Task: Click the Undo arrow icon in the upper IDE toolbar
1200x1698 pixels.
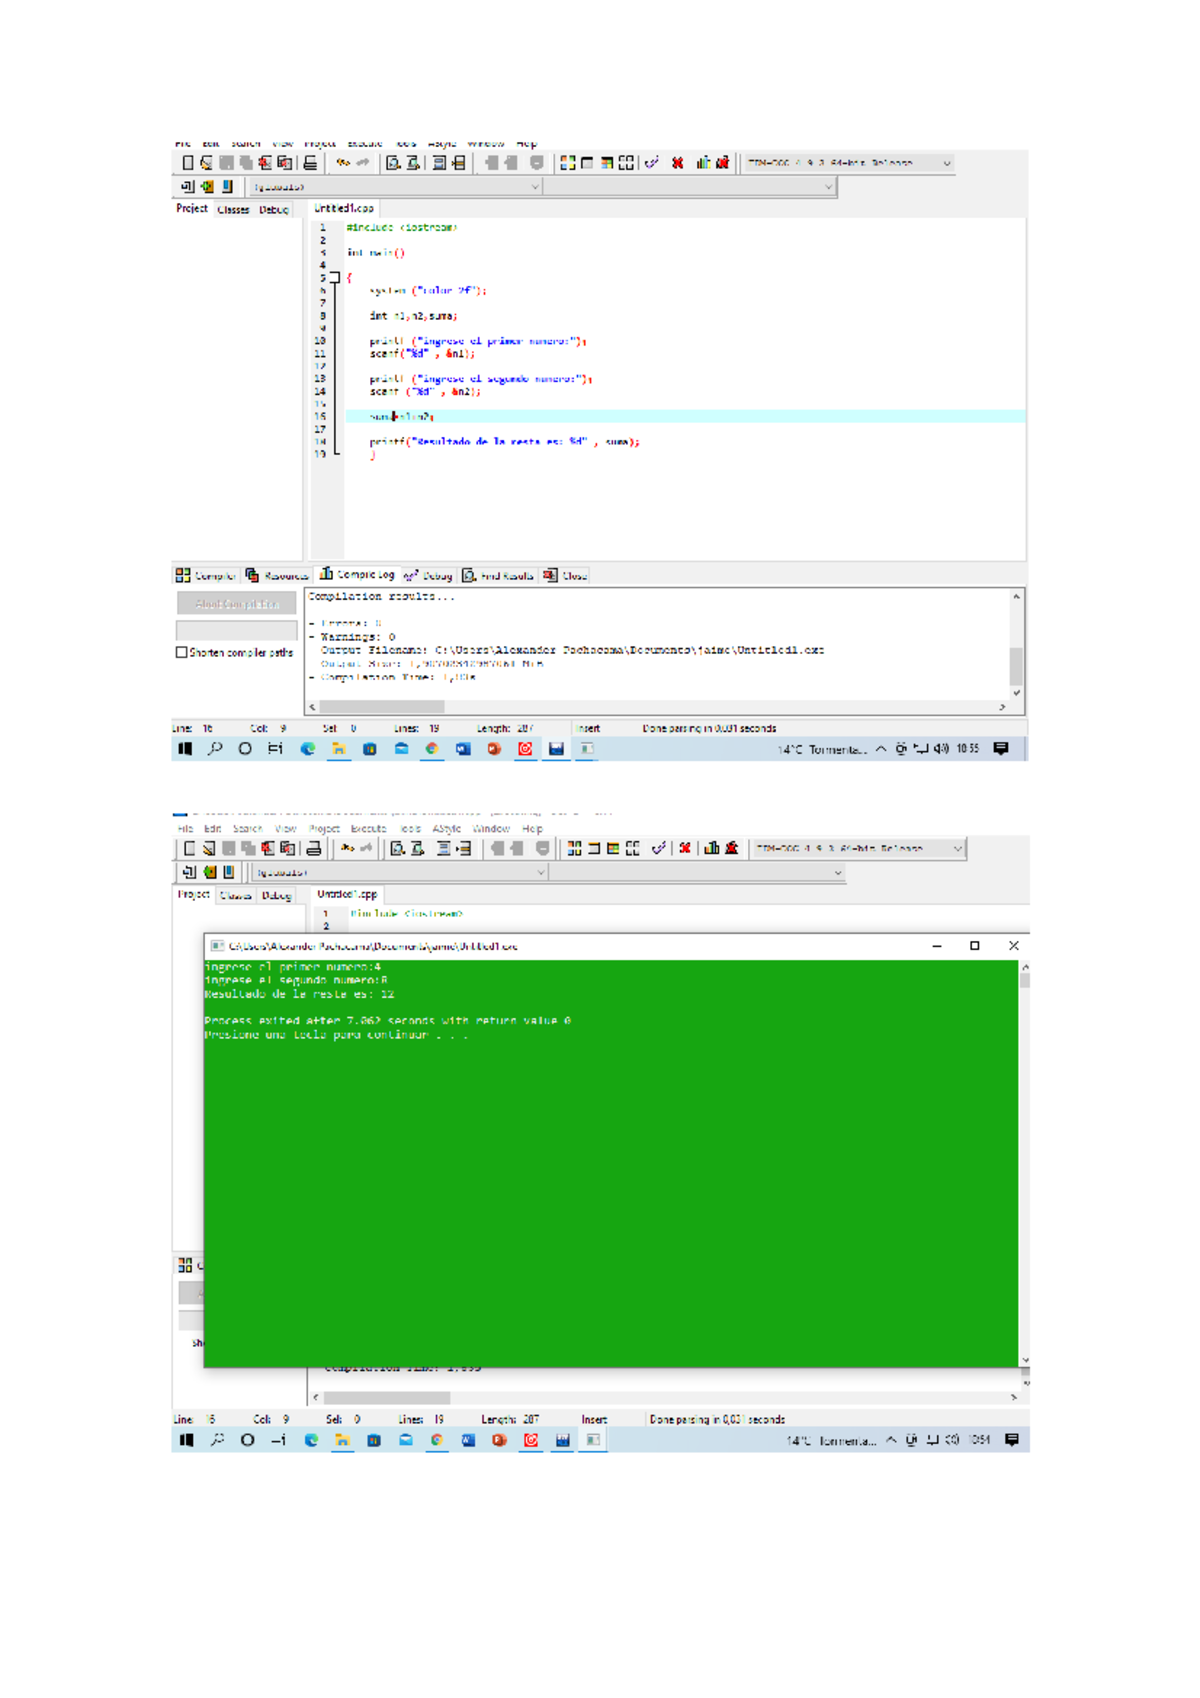Action: click(x=343, y=163)
